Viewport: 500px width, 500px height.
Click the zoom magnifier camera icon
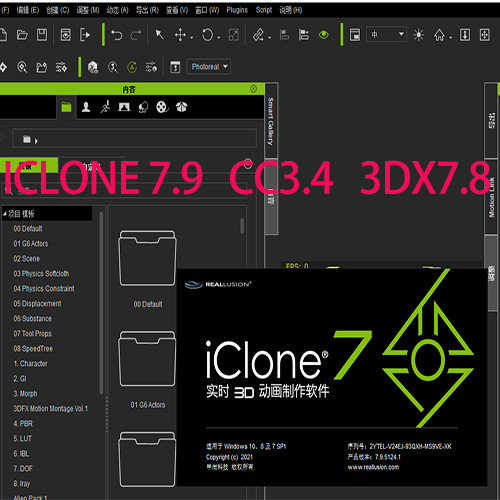pos(22,67)
